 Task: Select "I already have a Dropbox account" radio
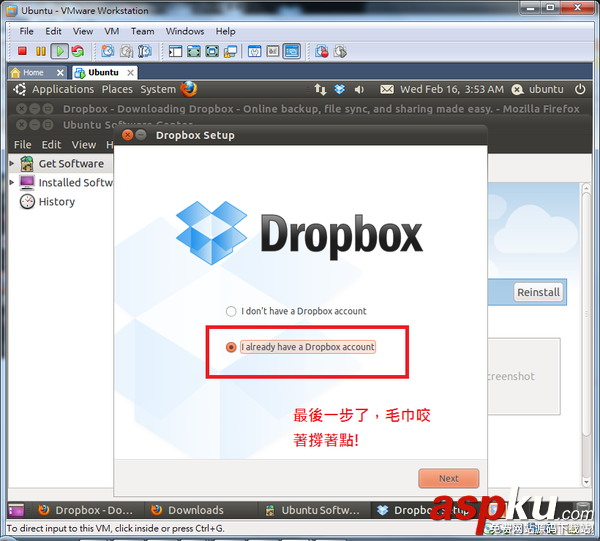point(231,347)
